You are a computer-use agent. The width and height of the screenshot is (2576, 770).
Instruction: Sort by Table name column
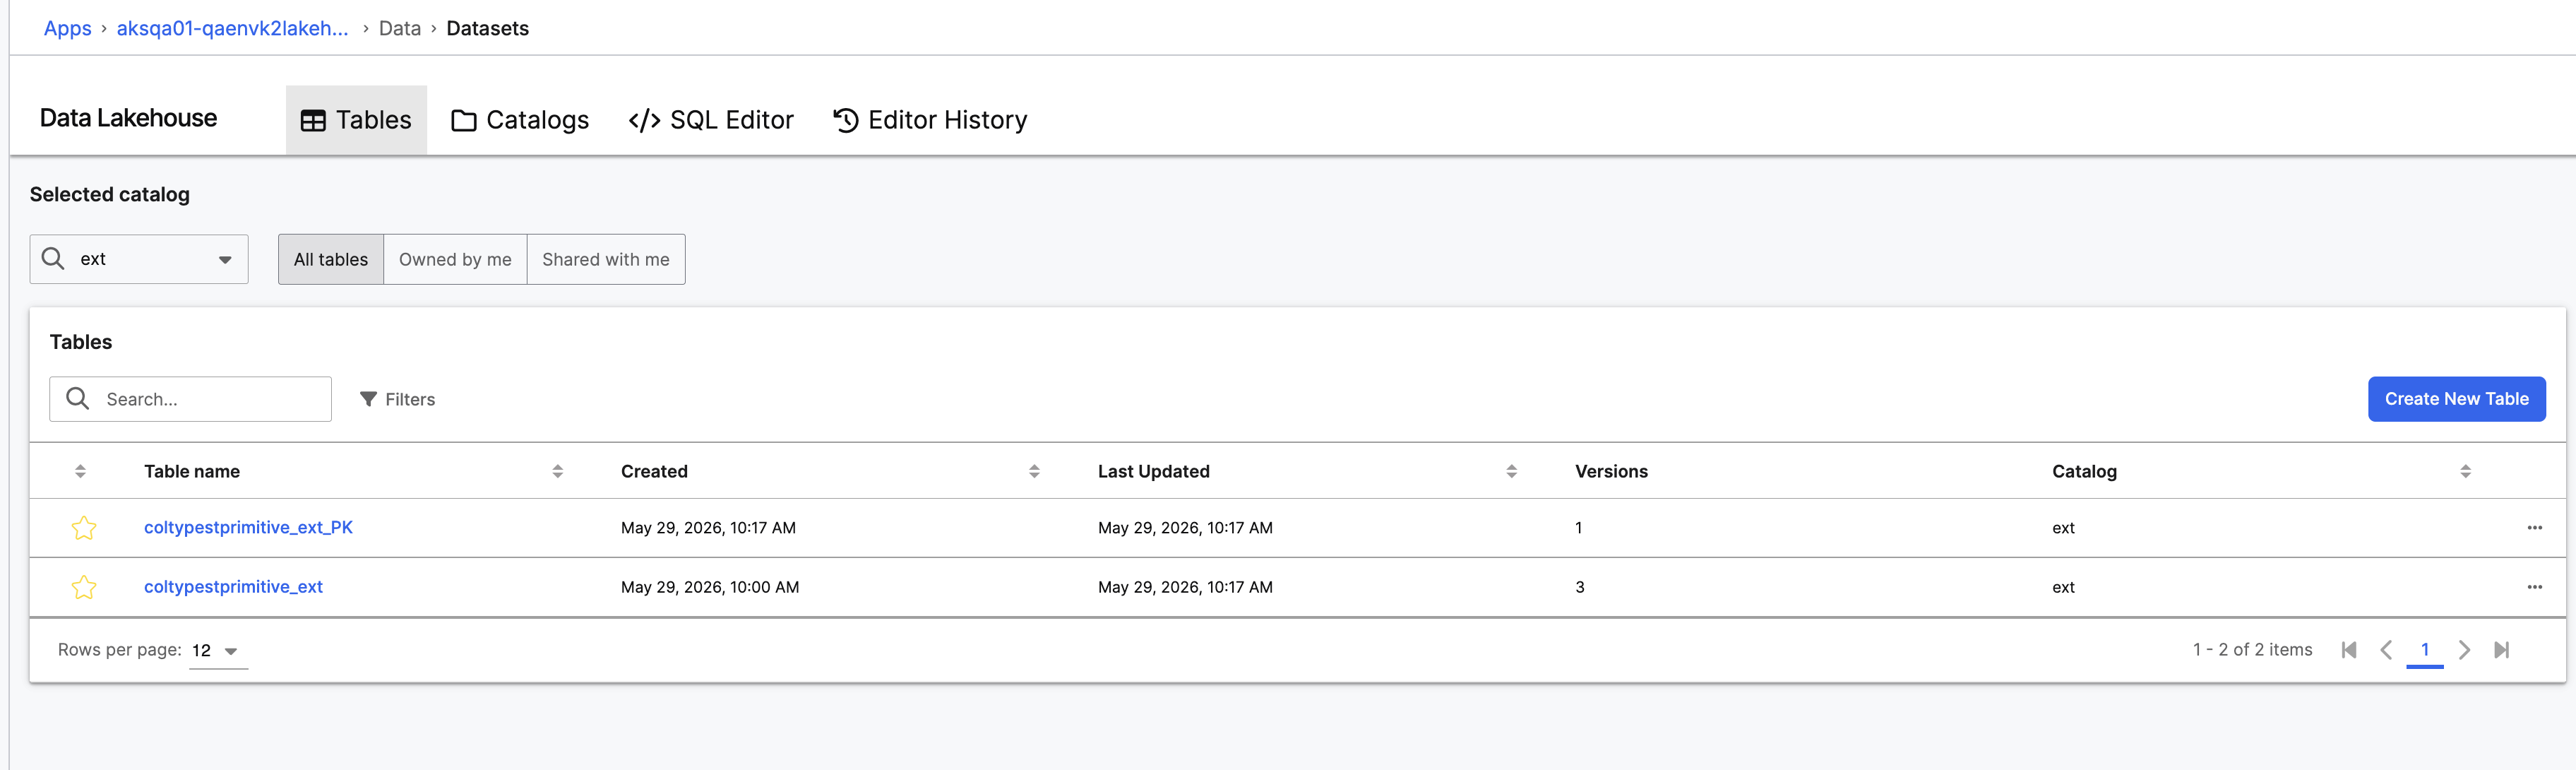pos(558,471)
